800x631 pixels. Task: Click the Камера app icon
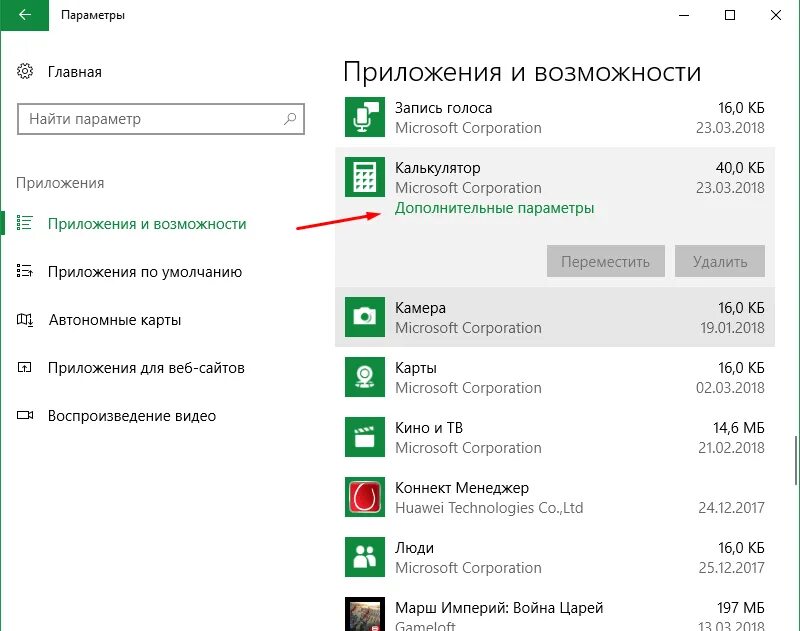coord(365,317)
